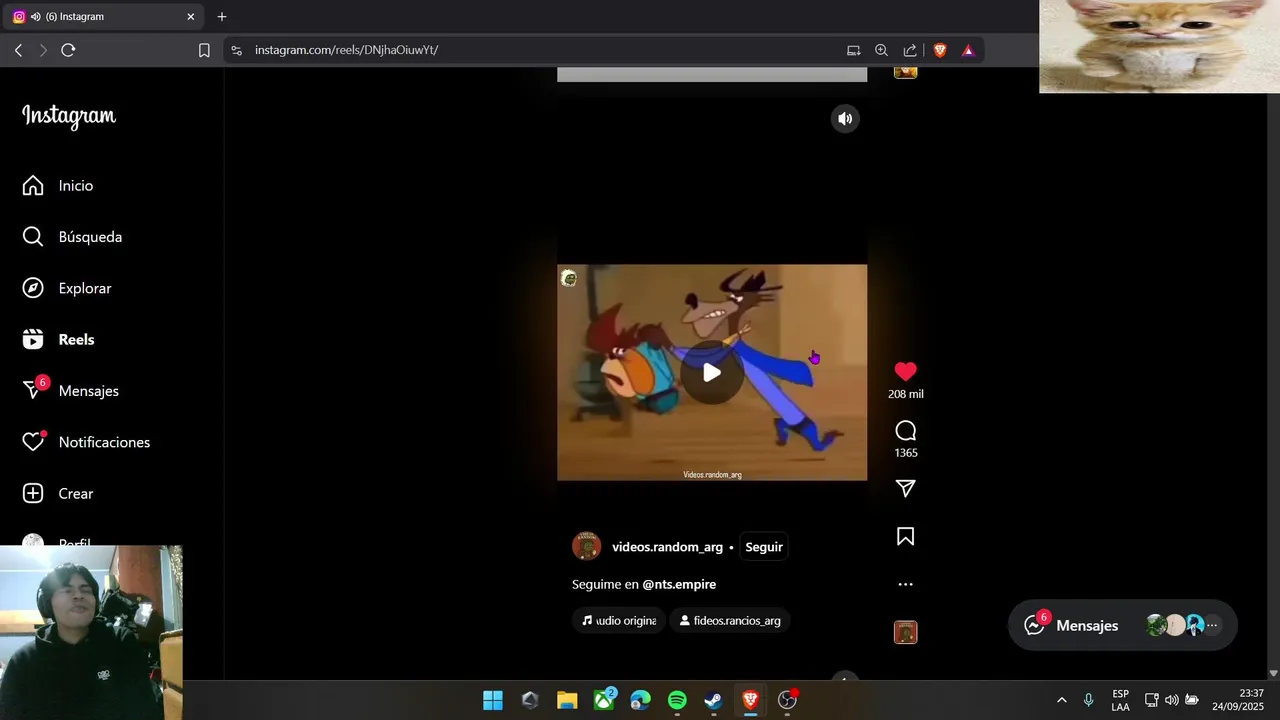Click Crear plus in sidebar

click(x=58, y=494)
